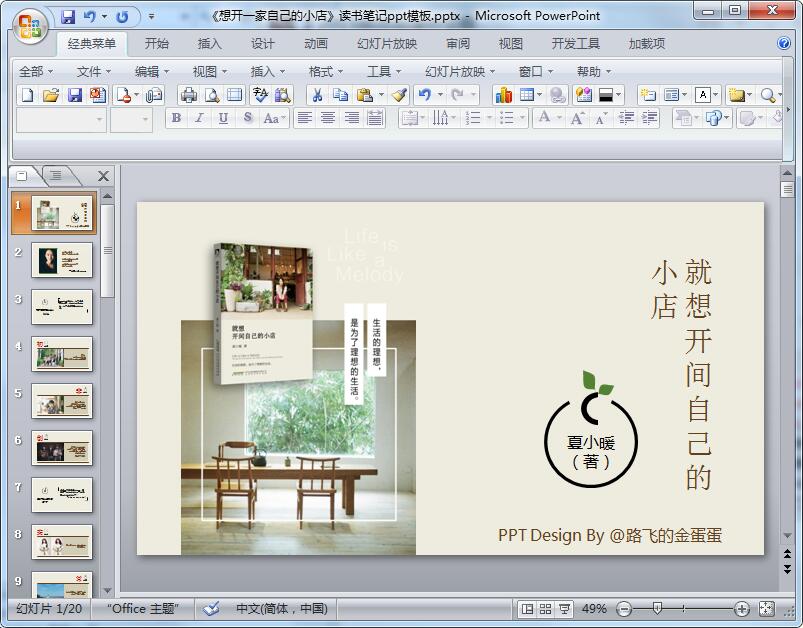Open the 格式 dropdown menu
Image resolution: width=803 pixels, height=628 pixels.
point(326,72)
